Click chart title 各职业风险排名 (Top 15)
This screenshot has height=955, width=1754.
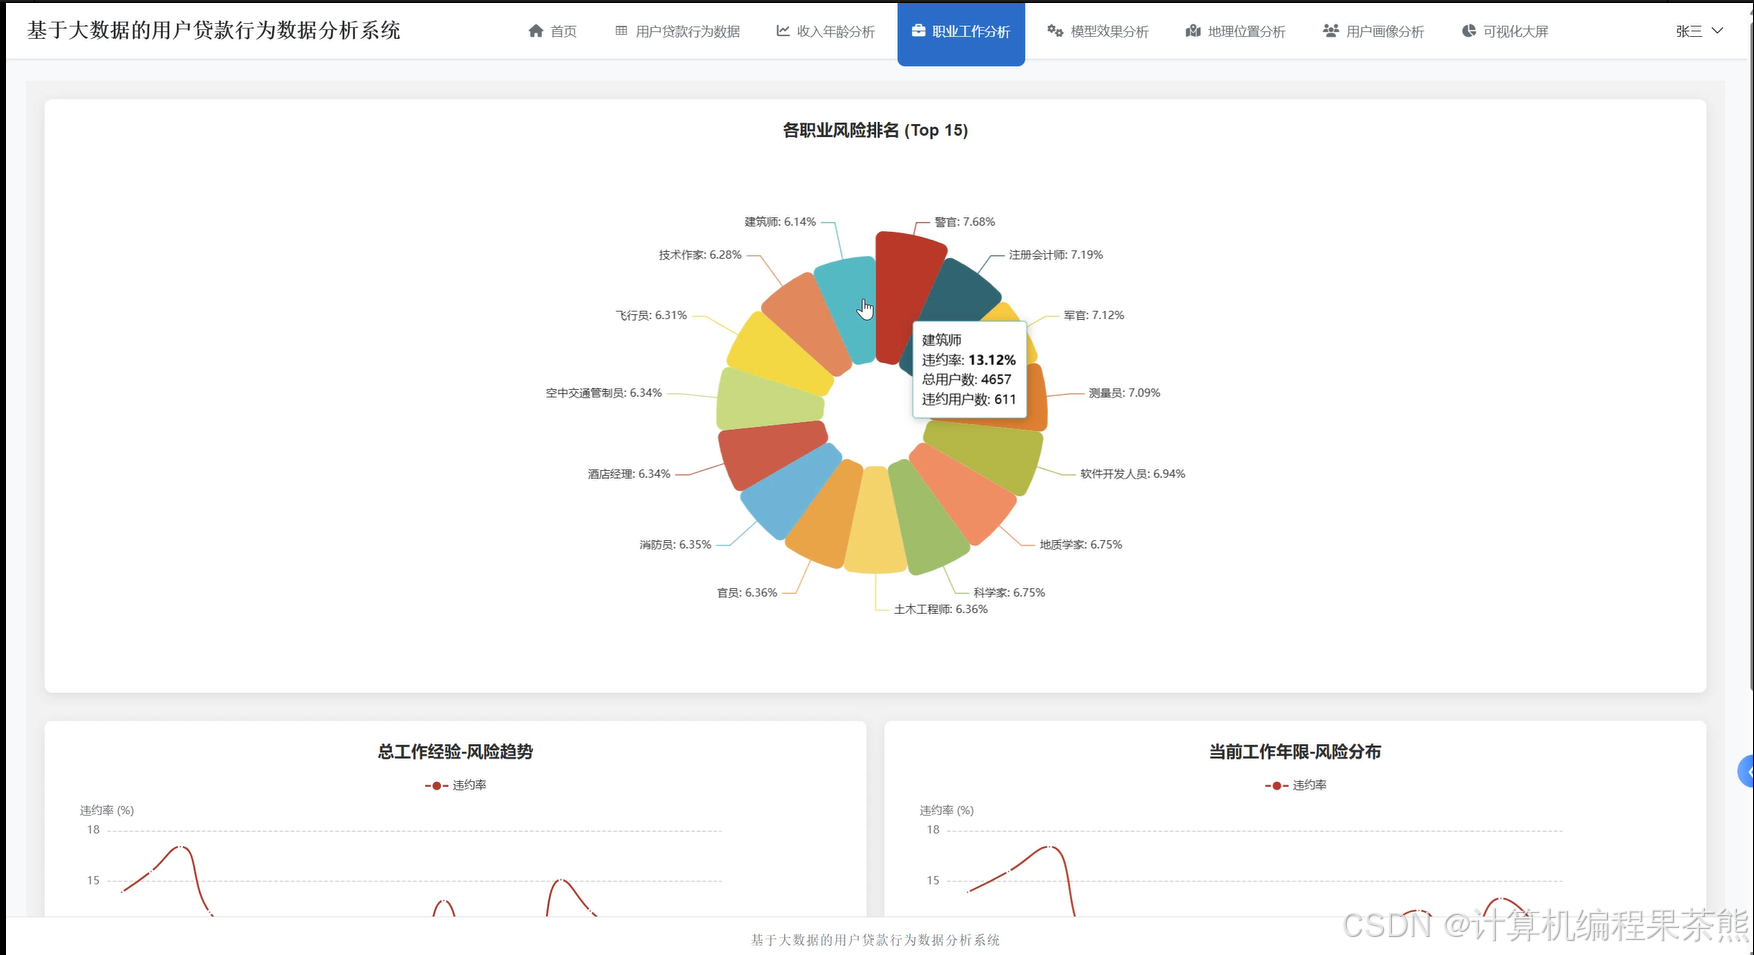[875, 130]
